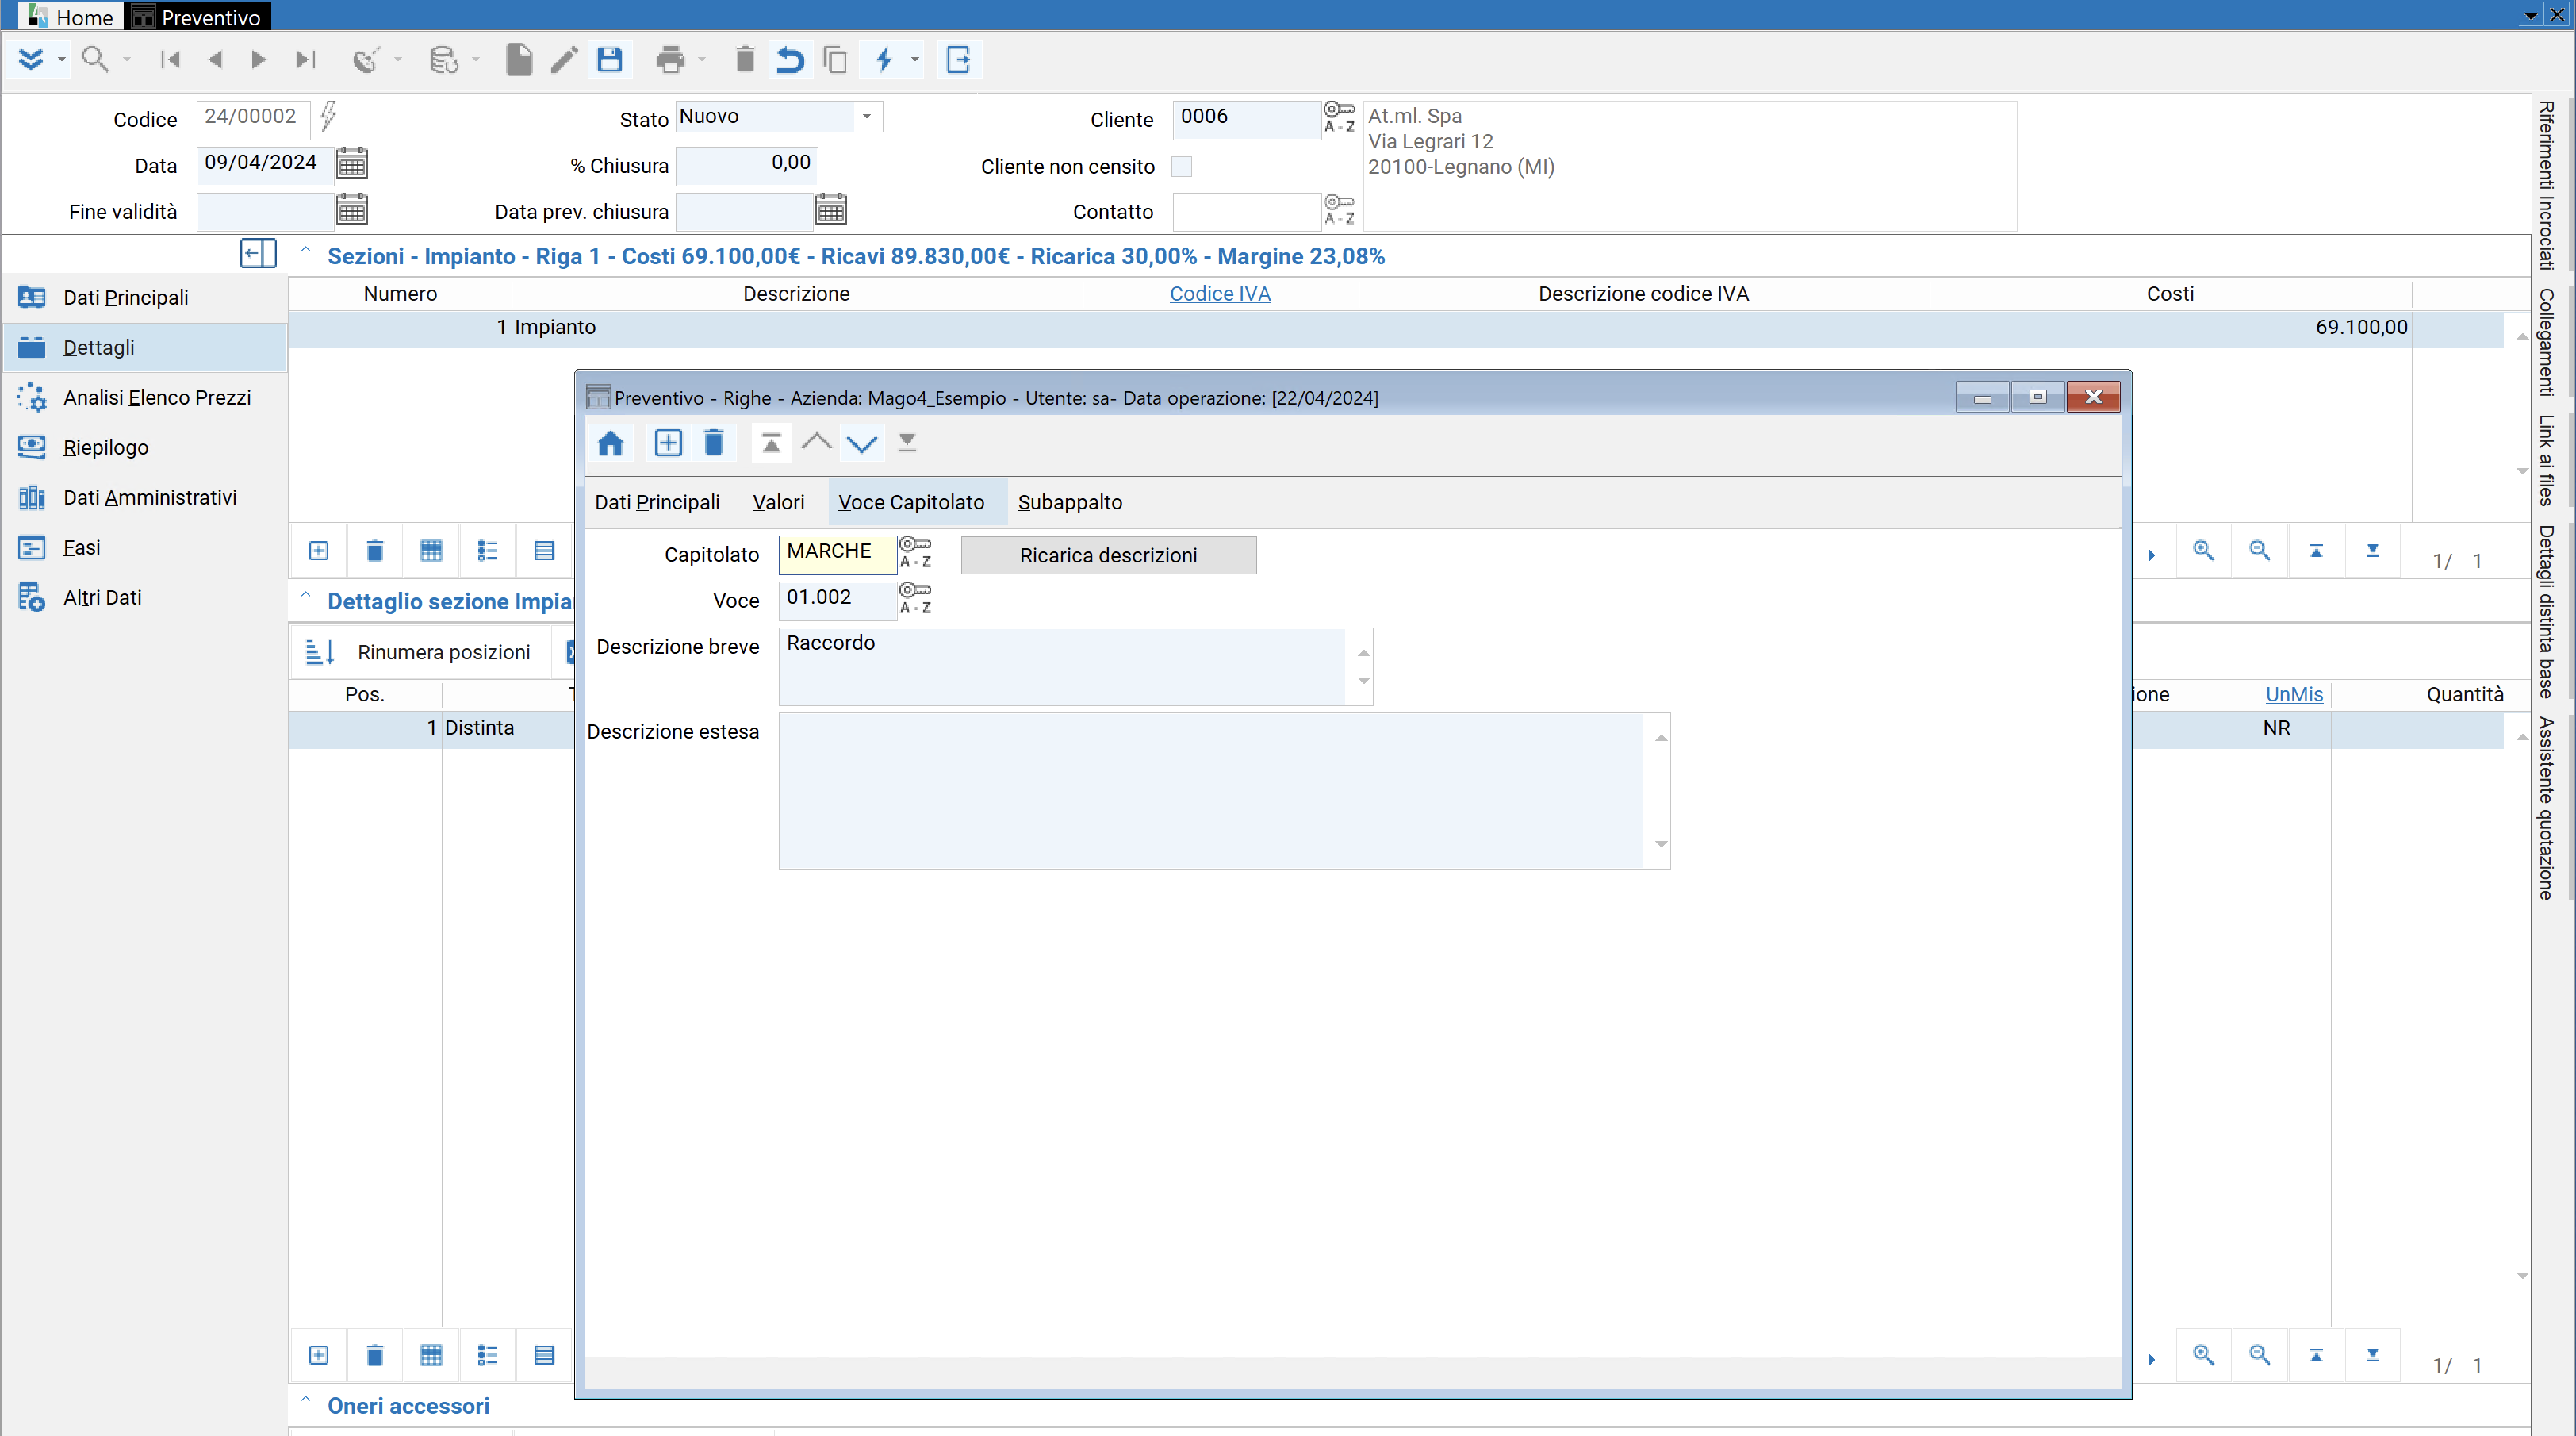Screen dimensions: 2576x1436
Task: Move to first row in Righe dialog
Action: pos(771,443)
